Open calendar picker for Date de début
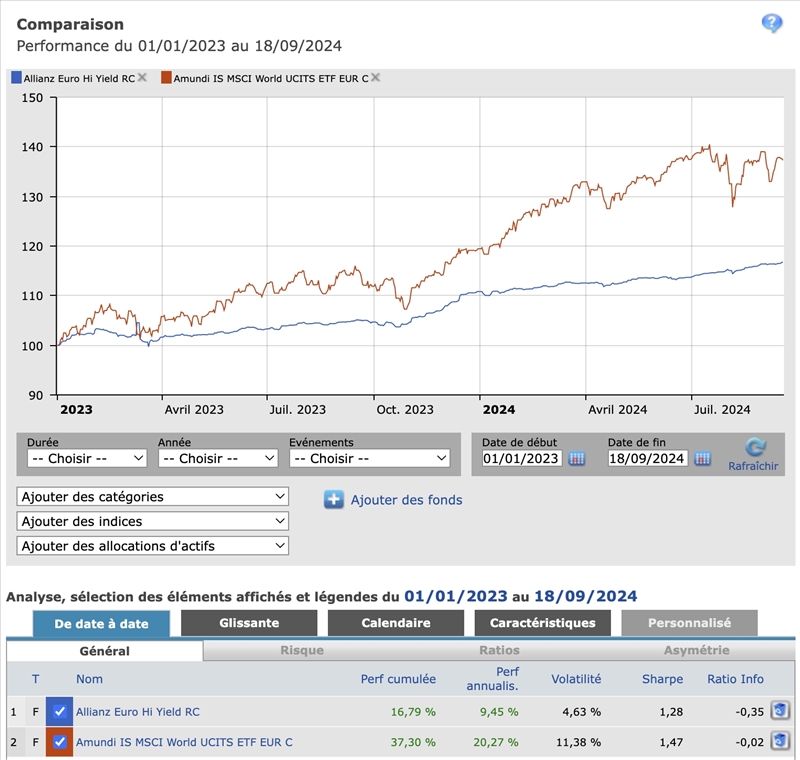Screen dimensions: 800x760 [577, 459]
